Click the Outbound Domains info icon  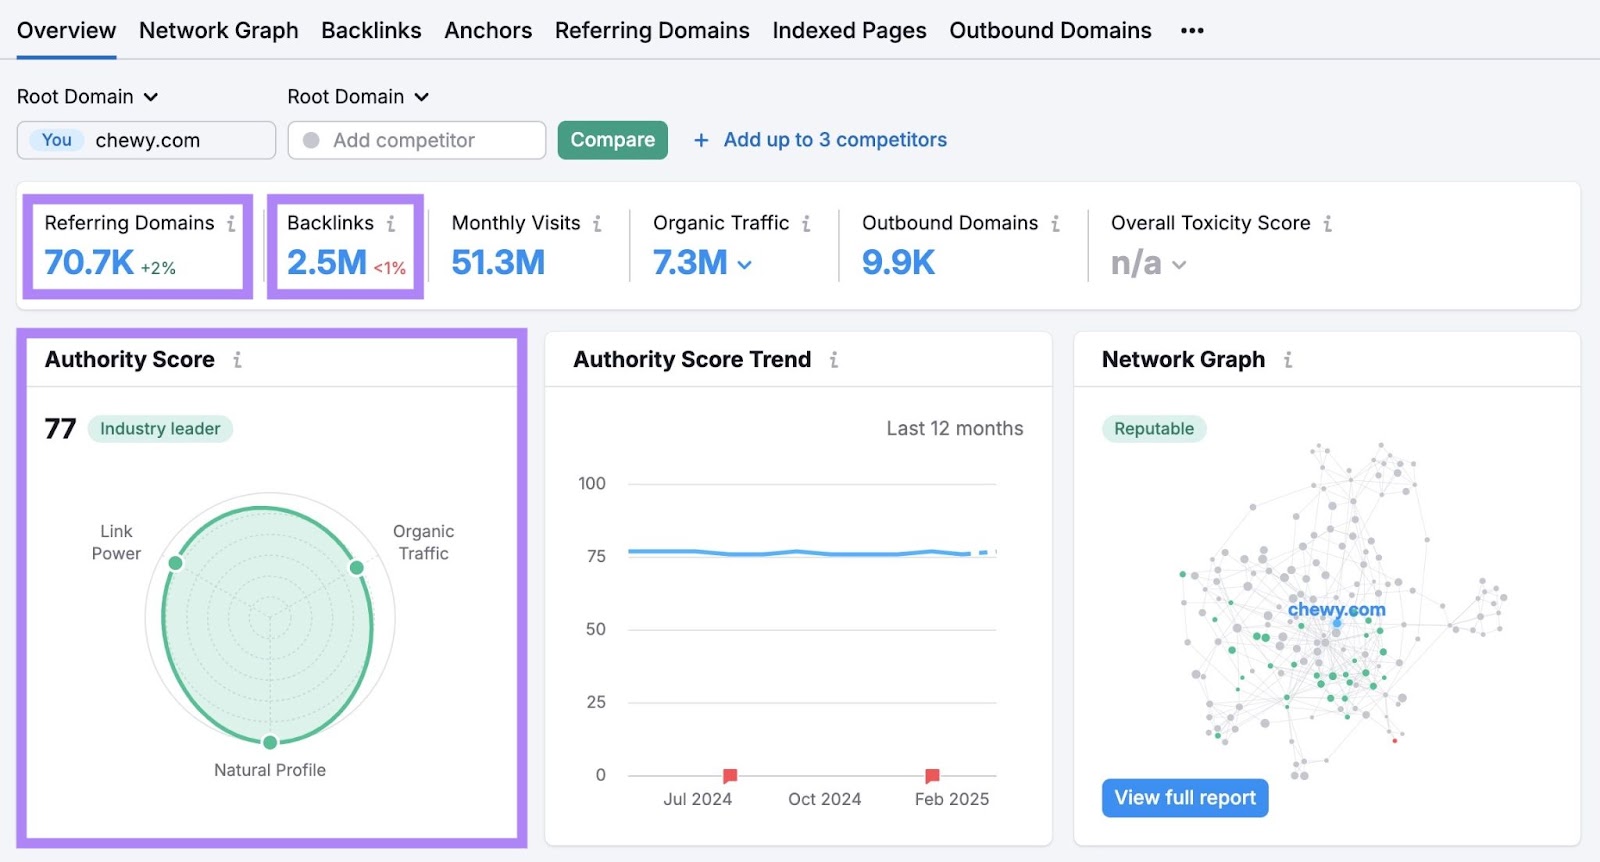tap(1055, 224)
